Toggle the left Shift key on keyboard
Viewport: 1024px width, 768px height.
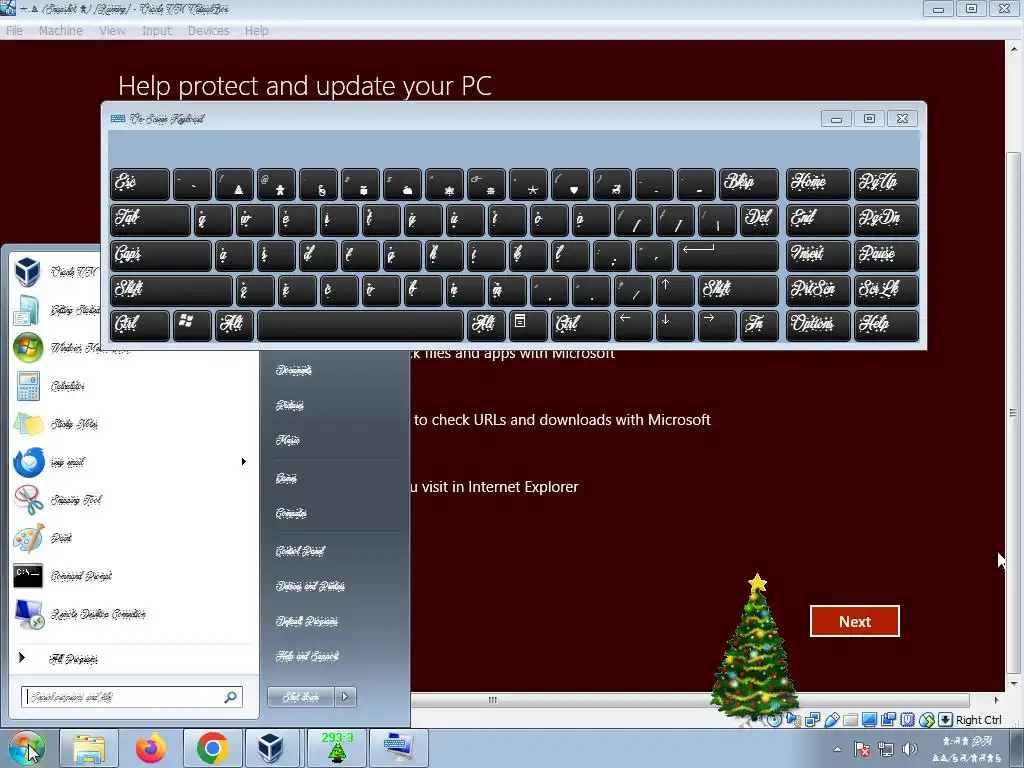click(x=171, y=290)
